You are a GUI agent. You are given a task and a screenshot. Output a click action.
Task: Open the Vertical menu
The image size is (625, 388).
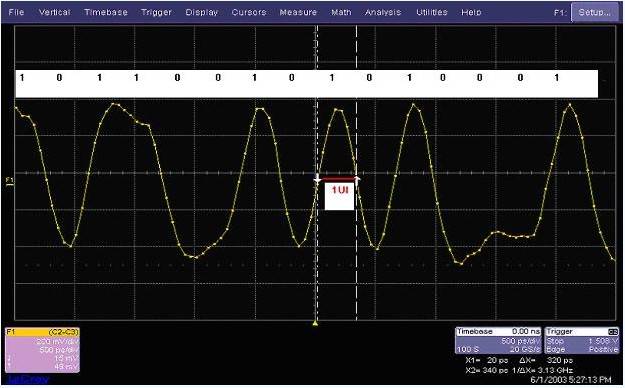(x=55, y=12)
